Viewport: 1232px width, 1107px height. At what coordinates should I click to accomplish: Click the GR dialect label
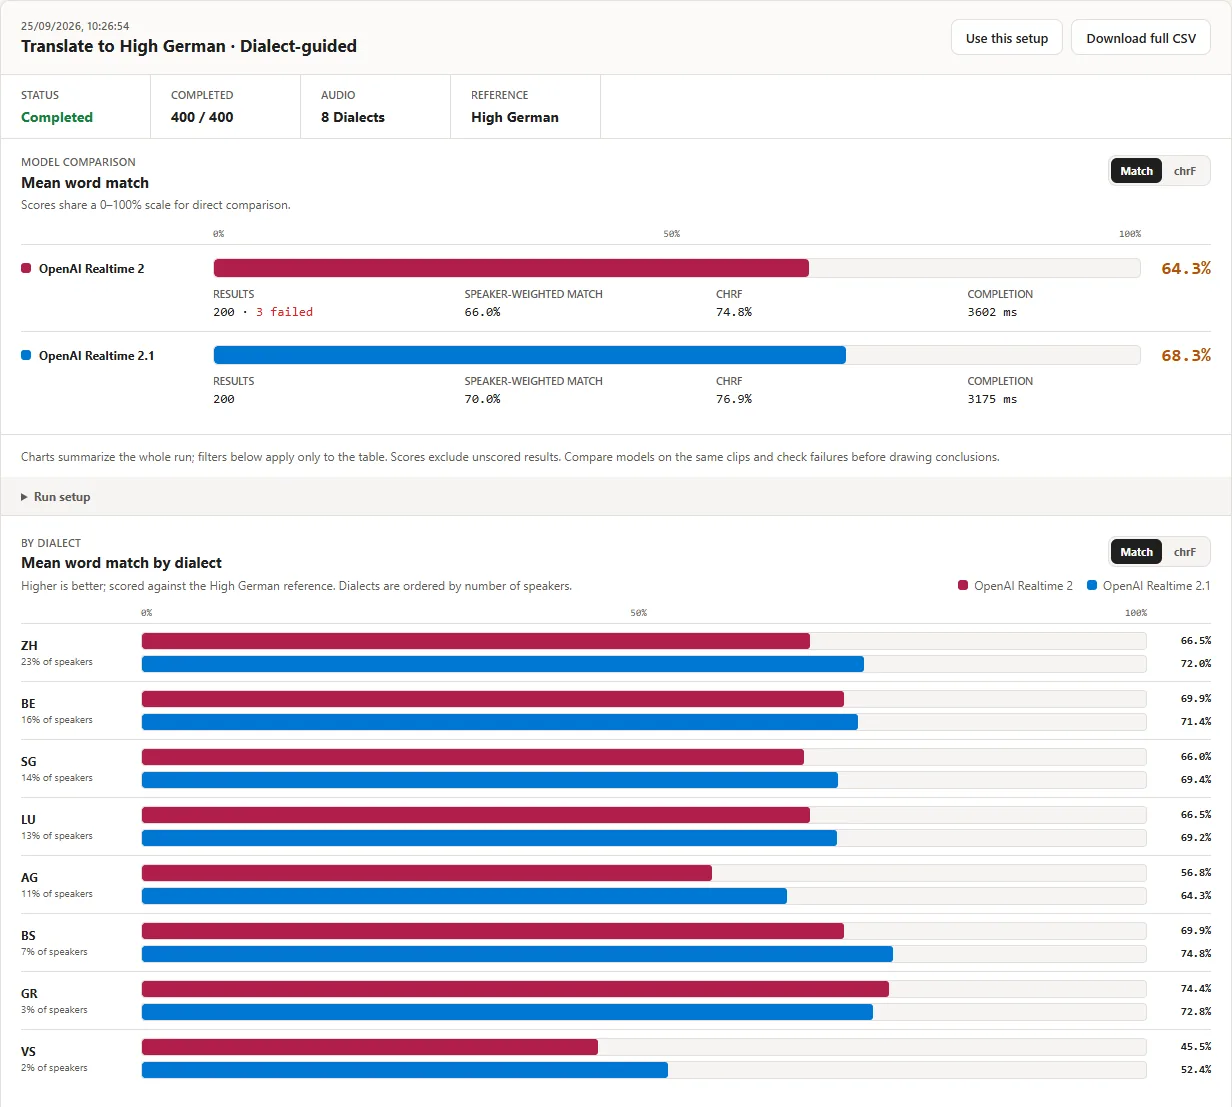click(29, 994)
